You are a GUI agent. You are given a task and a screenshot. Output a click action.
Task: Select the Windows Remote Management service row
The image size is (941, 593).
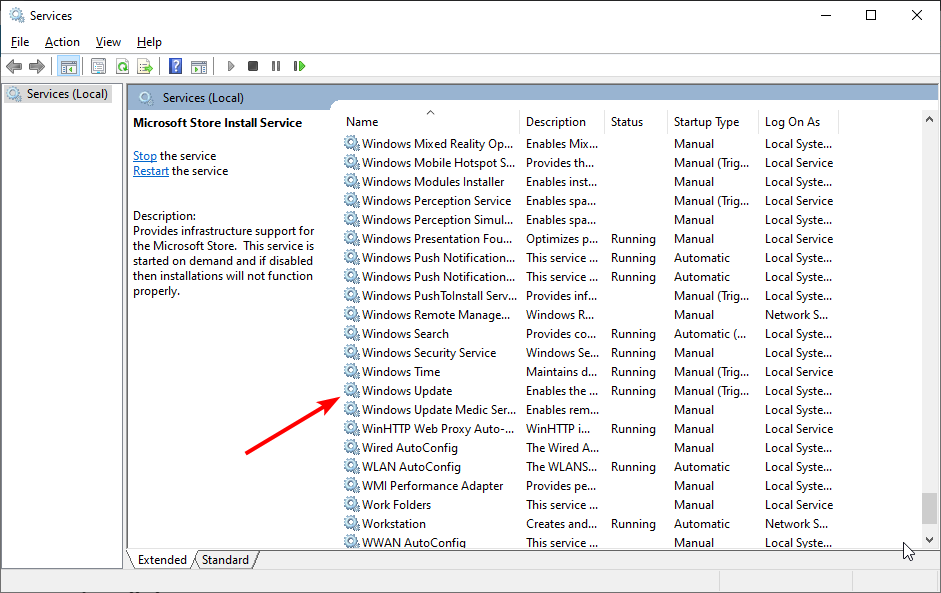coord(589,315)
